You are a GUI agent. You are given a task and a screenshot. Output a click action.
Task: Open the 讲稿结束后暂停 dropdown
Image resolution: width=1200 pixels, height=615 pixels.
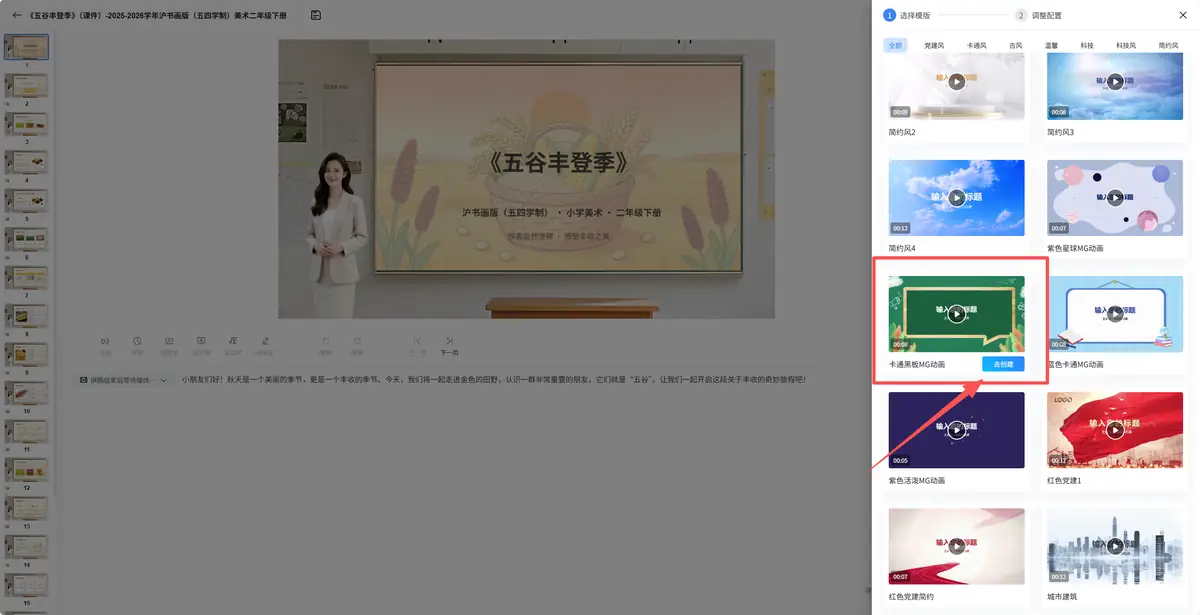point(124,380)
